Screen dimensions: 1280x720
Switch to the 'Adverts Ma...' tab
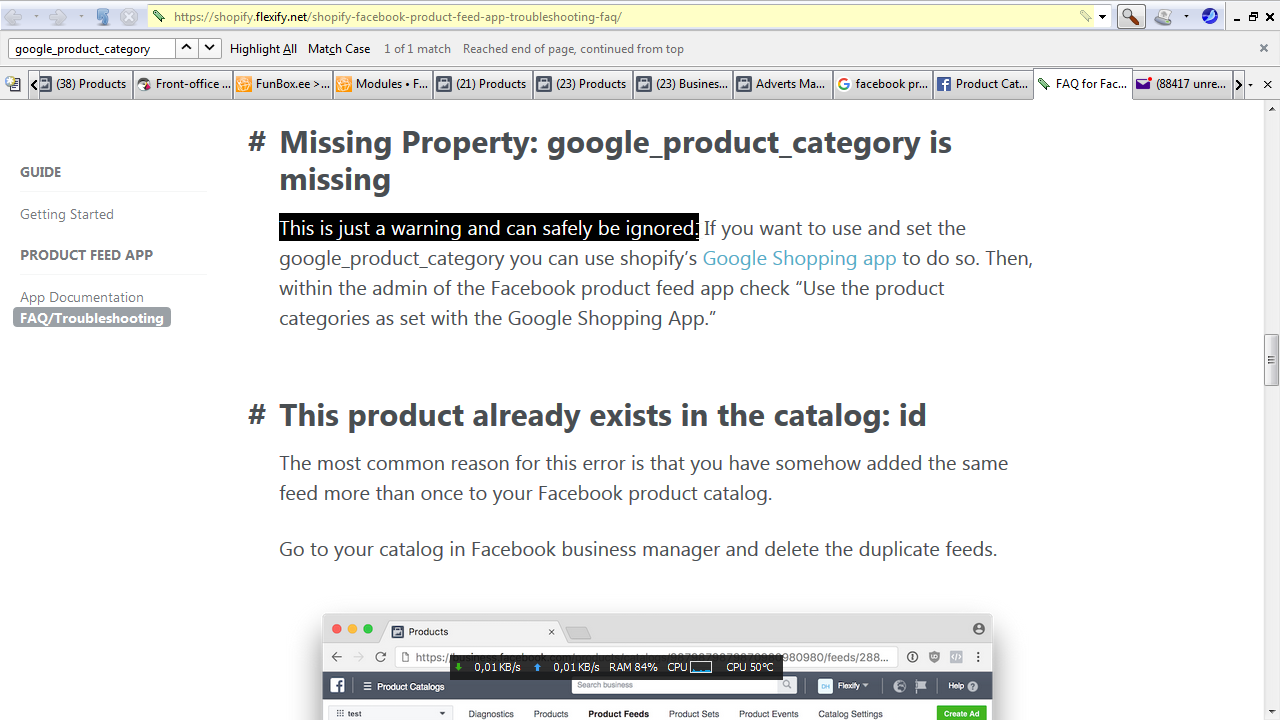pyautogui.click(x=783, y=84)
